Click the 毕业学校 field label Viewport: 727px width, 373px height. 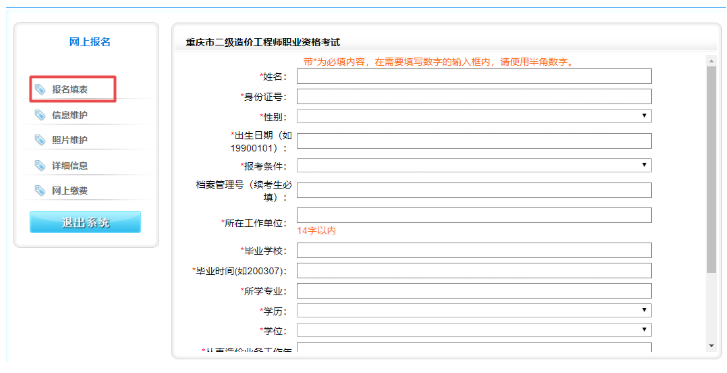coord(264,251)
